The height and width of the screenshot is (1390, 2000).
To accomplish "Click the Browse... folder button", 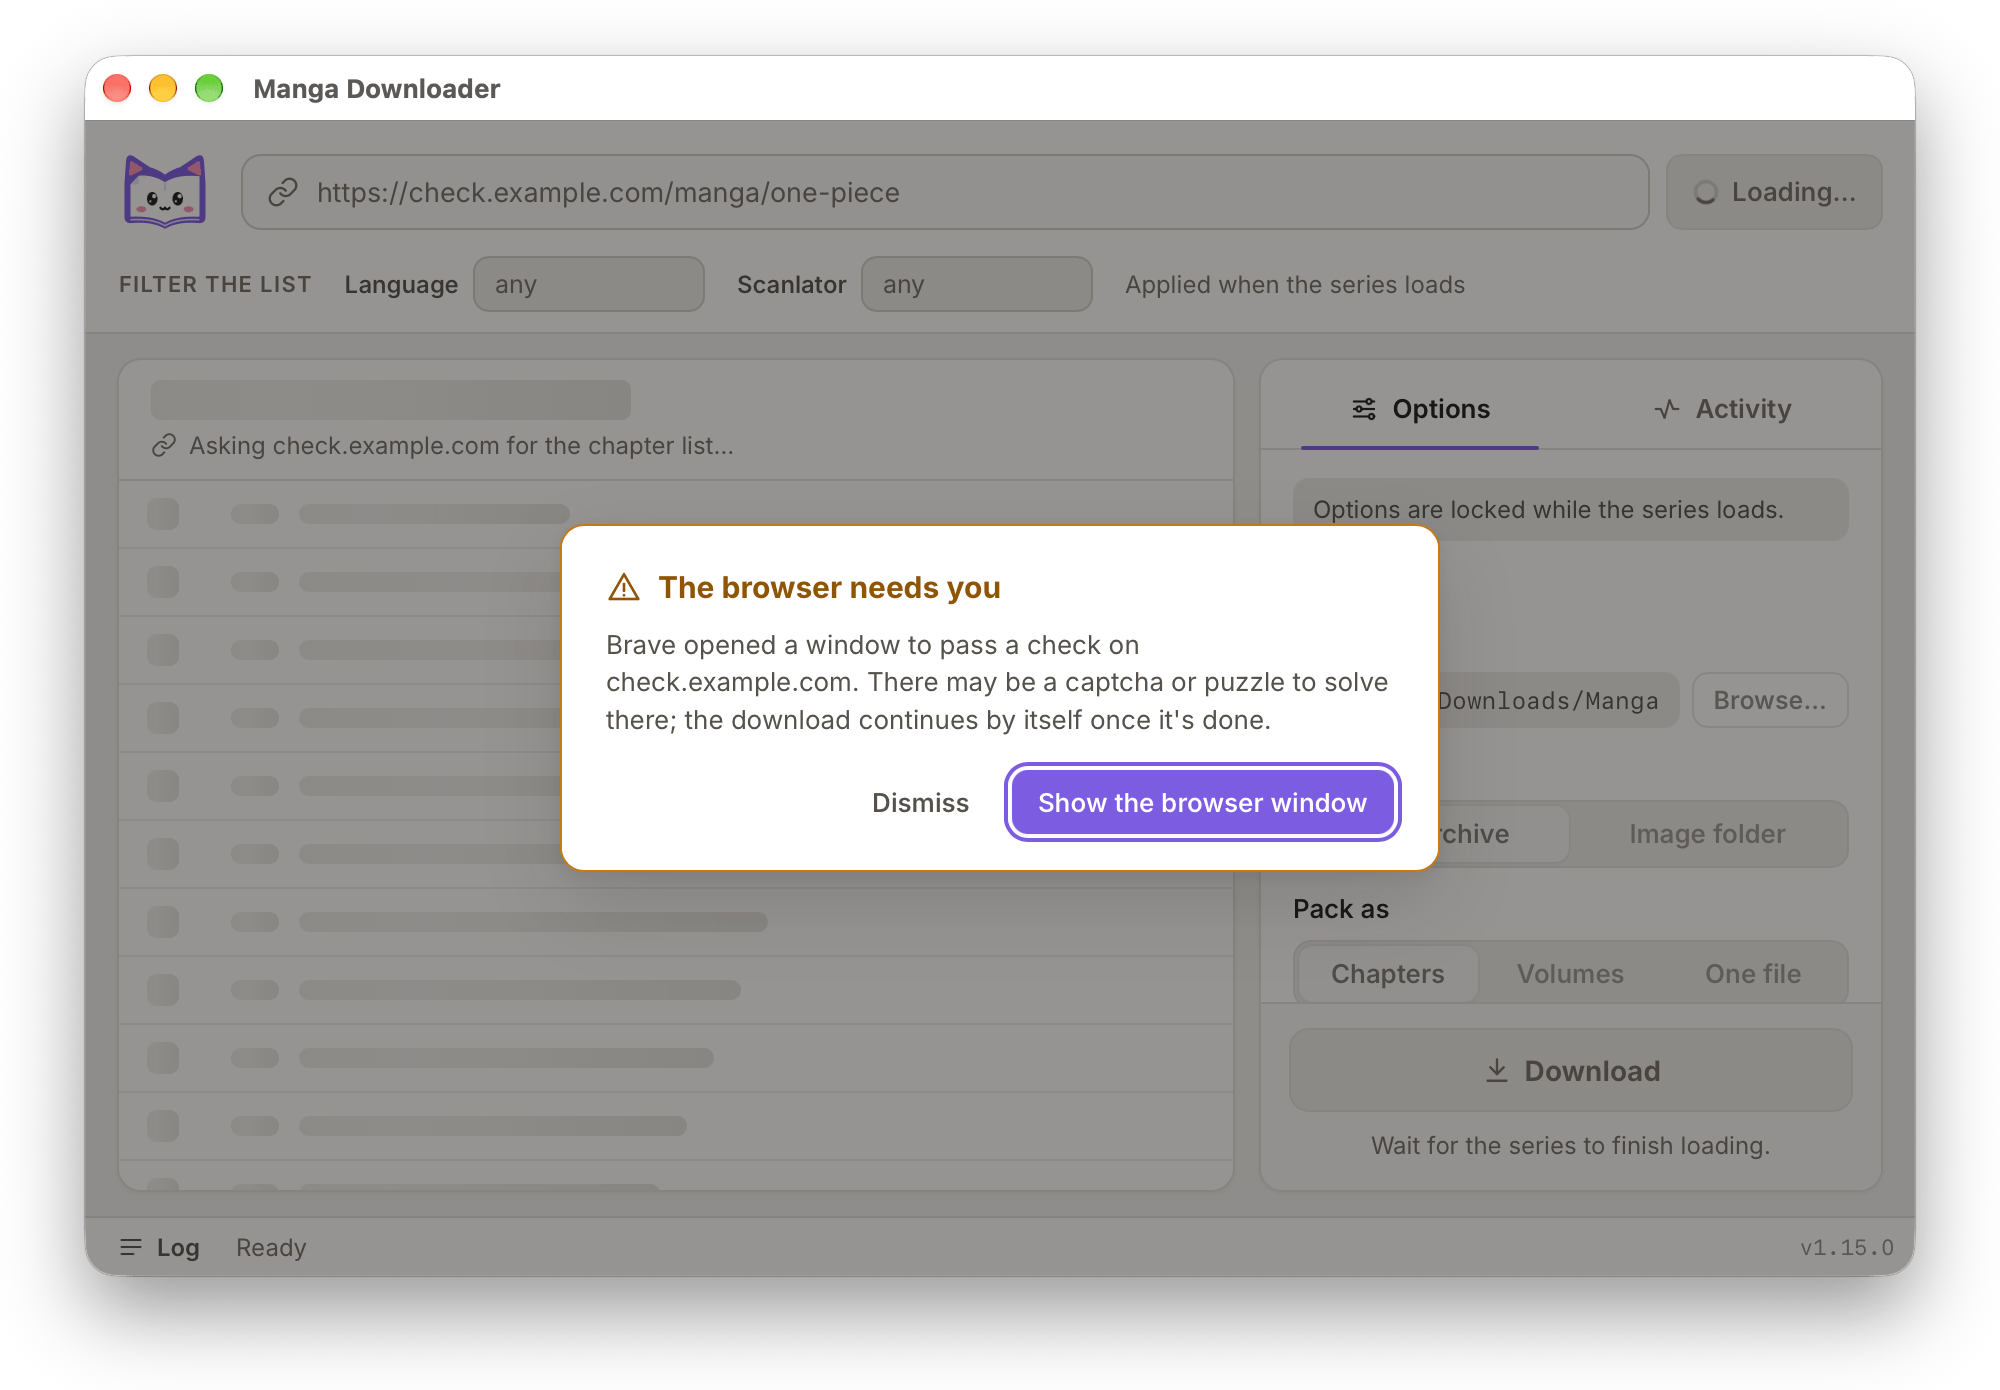I will tap(1770, 700).
